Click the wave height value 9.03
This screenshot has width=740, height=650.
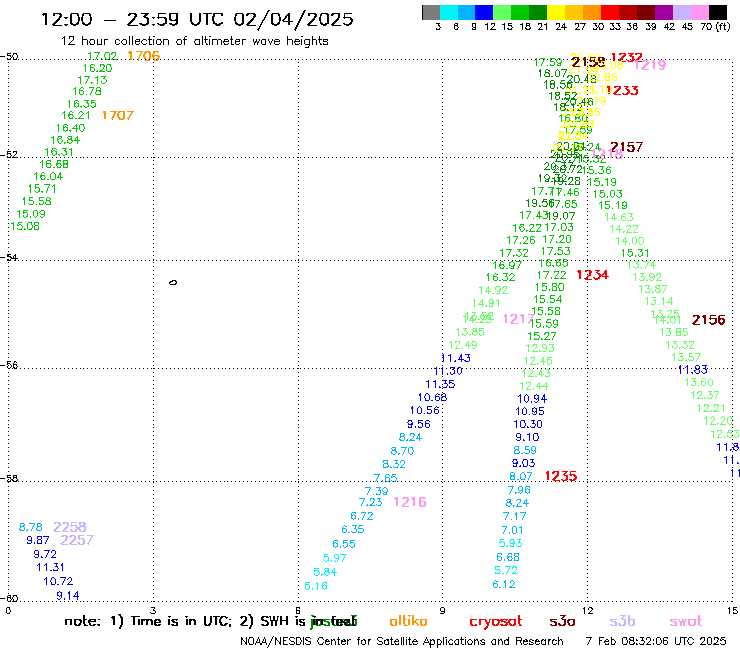(x=523, y=463)
